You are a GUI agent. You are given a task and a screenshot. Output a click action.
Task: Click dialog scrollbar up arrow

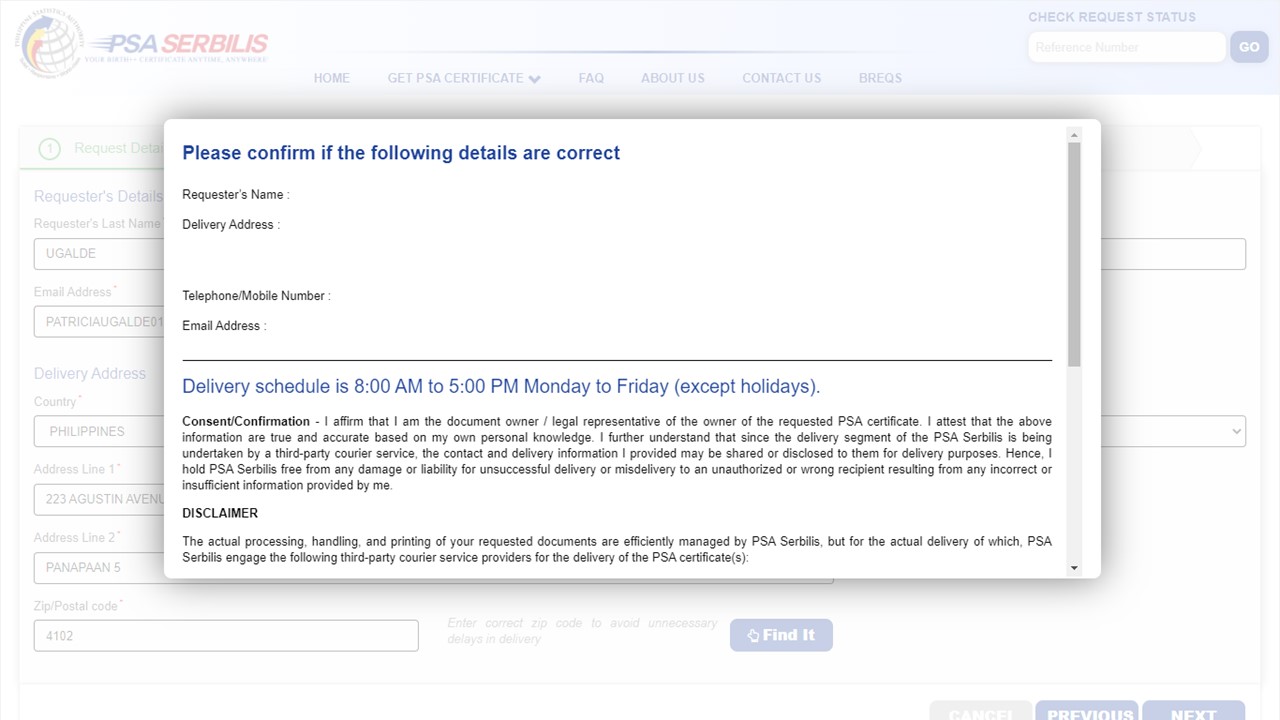(1074, 135)
